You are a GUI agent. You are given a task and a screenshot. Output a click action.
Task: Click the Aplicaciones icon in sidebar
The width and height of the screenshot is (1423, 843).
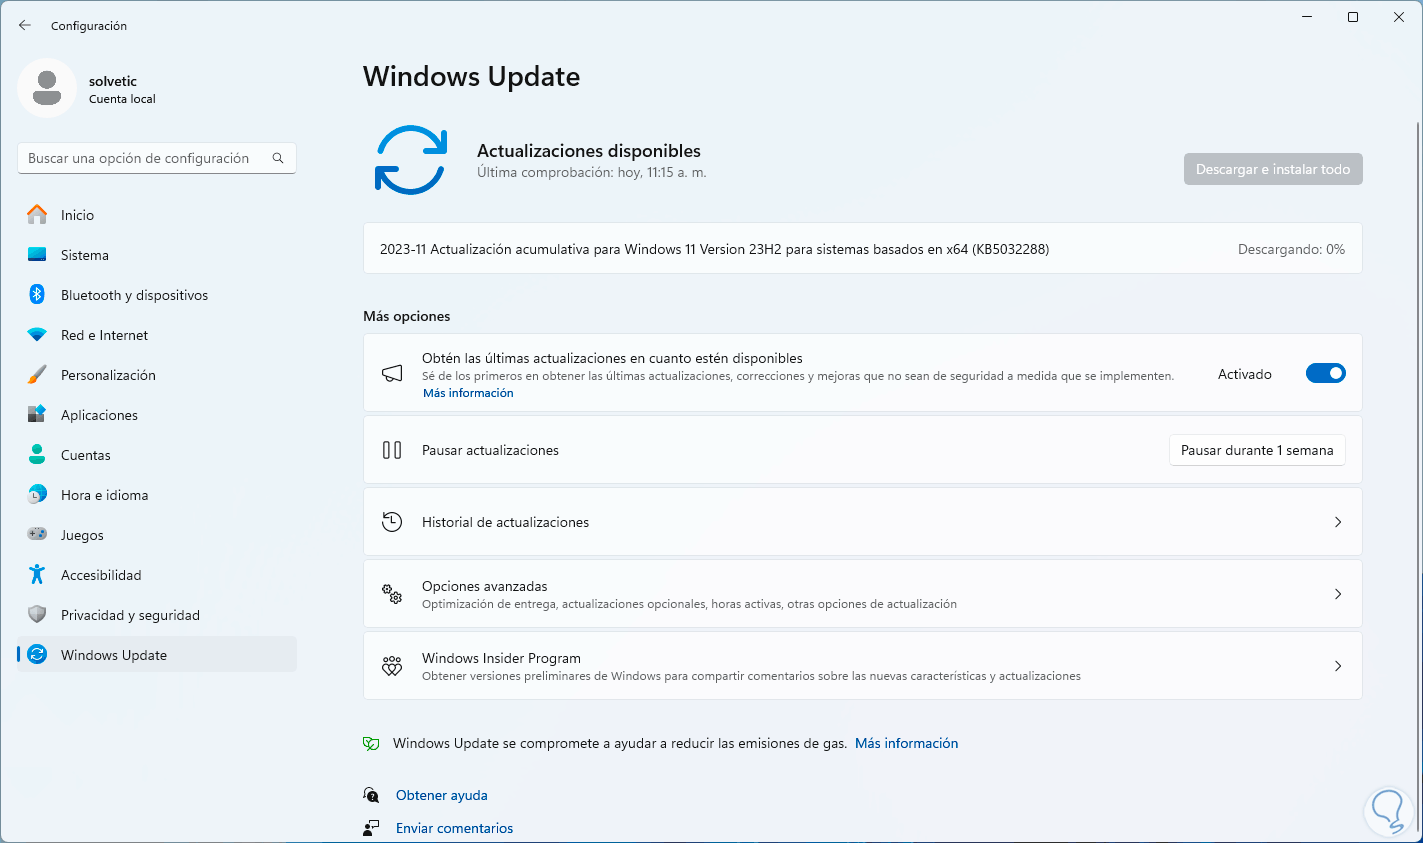[37, 415]
